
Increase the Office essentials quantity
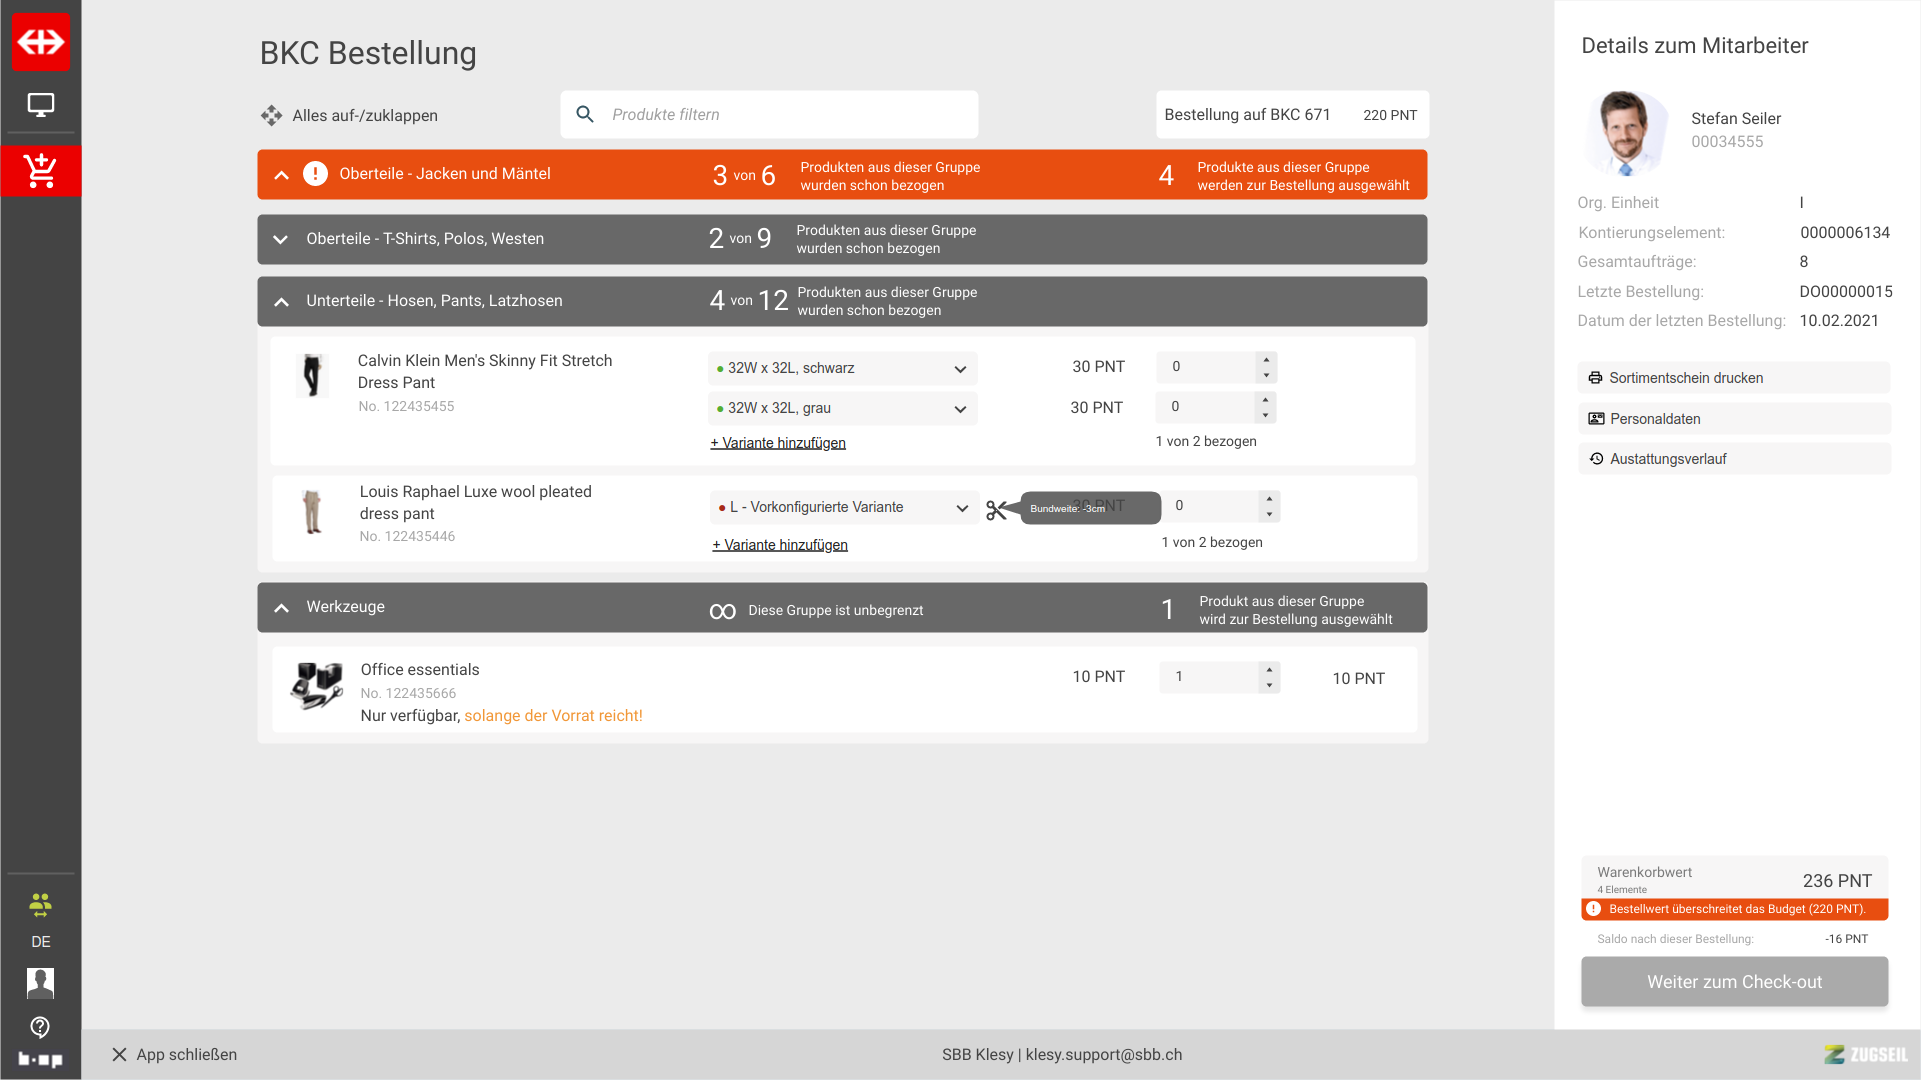tap(1269, 670)
